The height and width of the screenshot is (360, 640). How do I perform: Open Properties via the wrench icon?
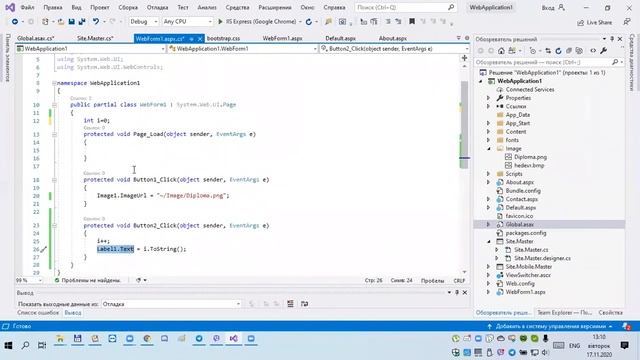[604, 51]
